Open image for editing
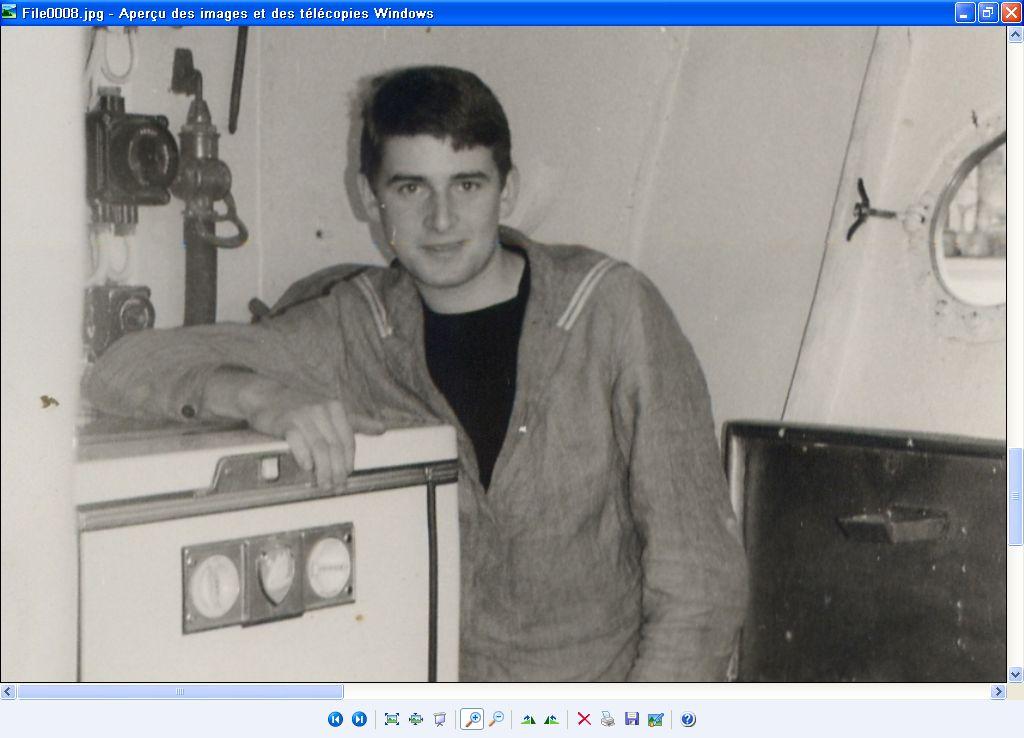 655,719
